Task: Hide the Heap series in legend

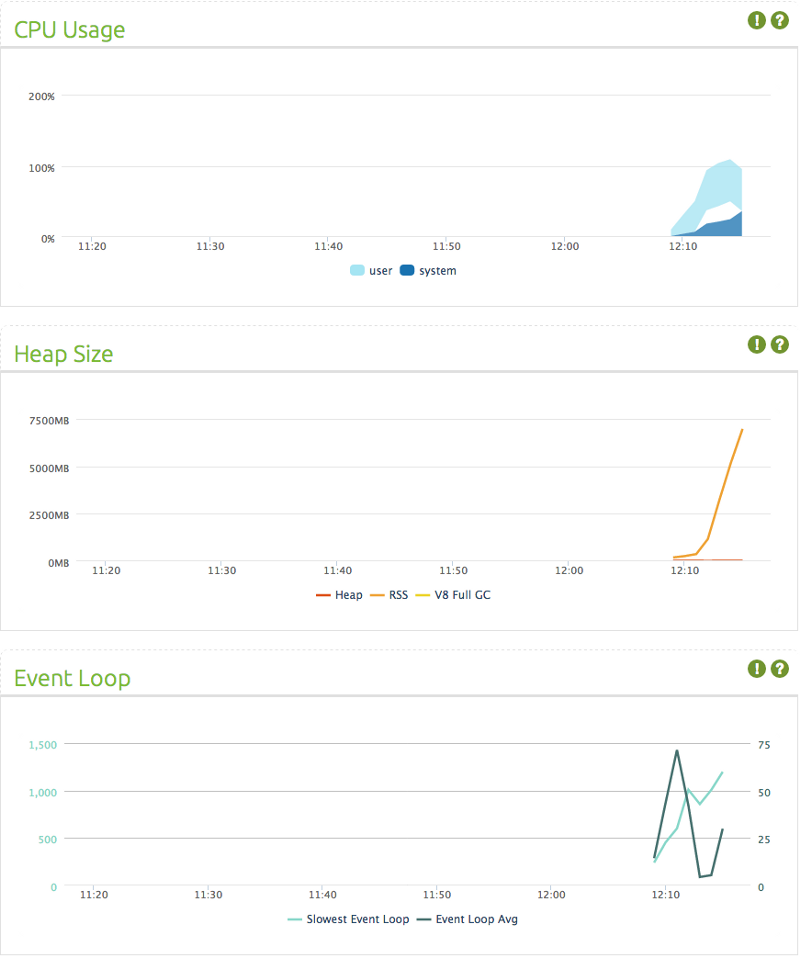Action: point(339,595)
